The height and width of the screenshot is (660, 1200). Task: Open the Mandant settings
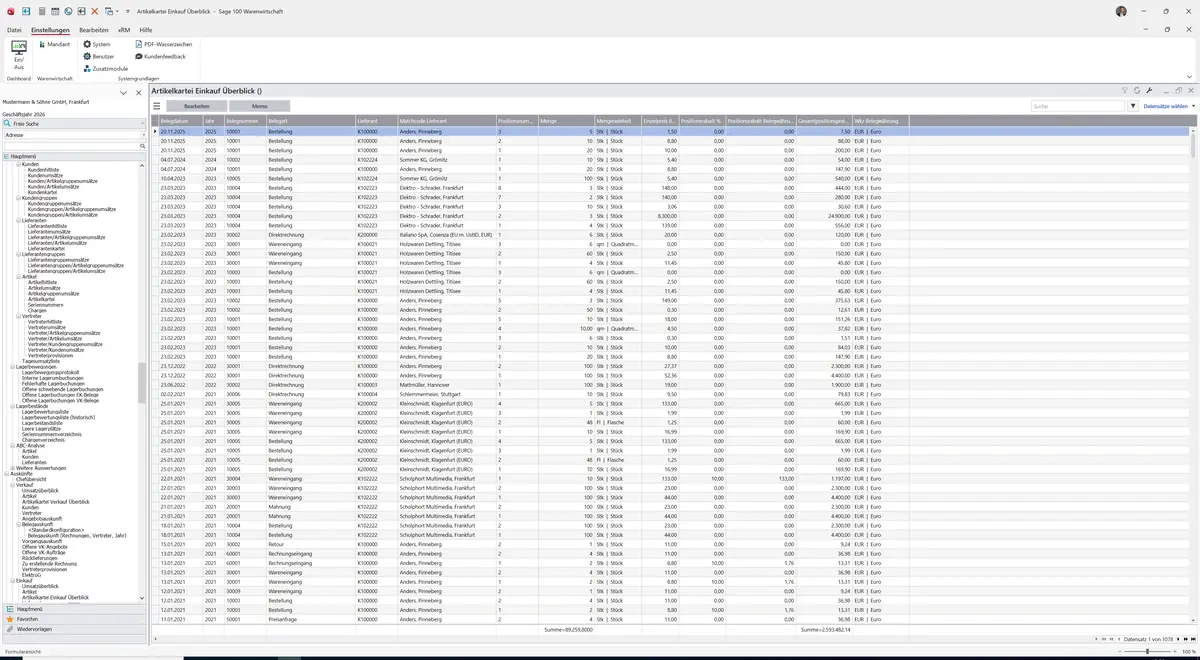(53, 45)
